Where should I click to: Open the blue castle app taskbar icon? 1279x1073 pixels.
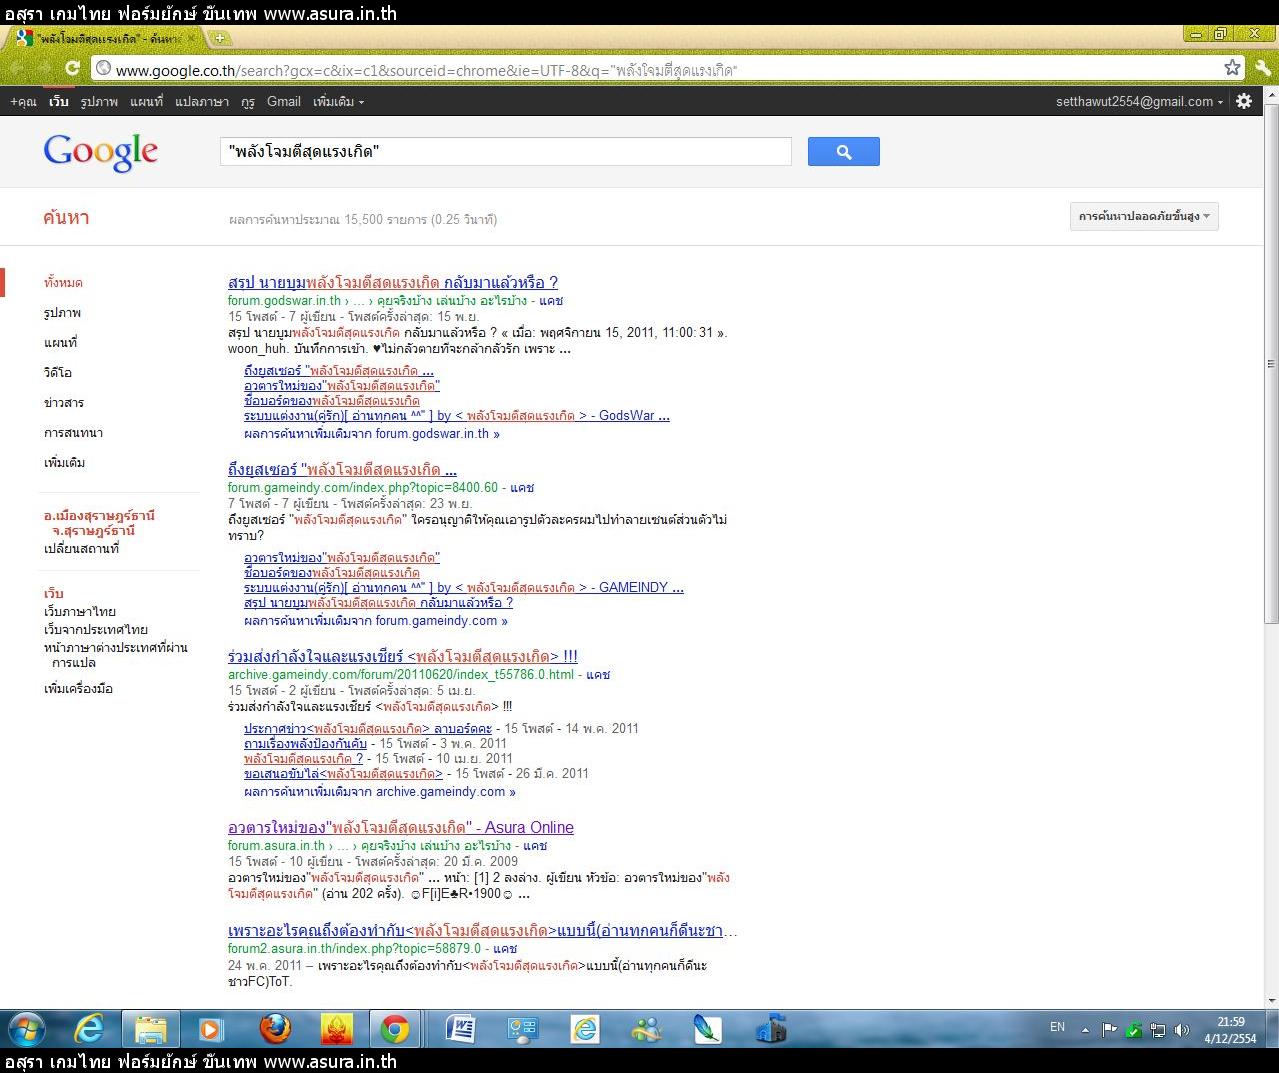point(771,1029)
